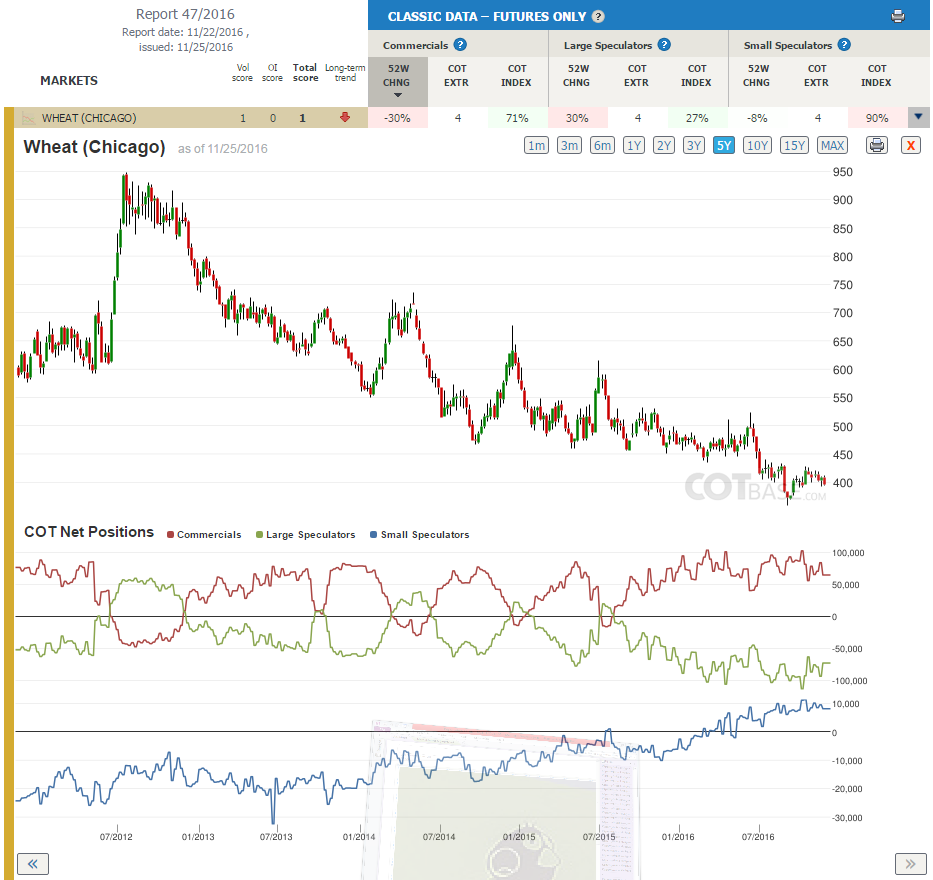Open help icon next to Large Speculators
The height and width of the screenshot is (880, 933).
point(664,45)
